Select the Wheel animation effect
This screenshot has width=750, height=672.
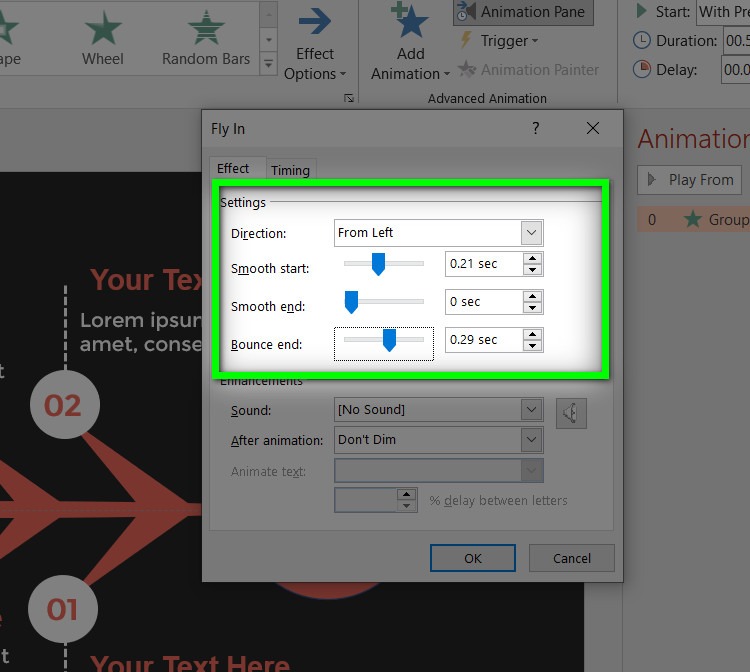(103, 38)
